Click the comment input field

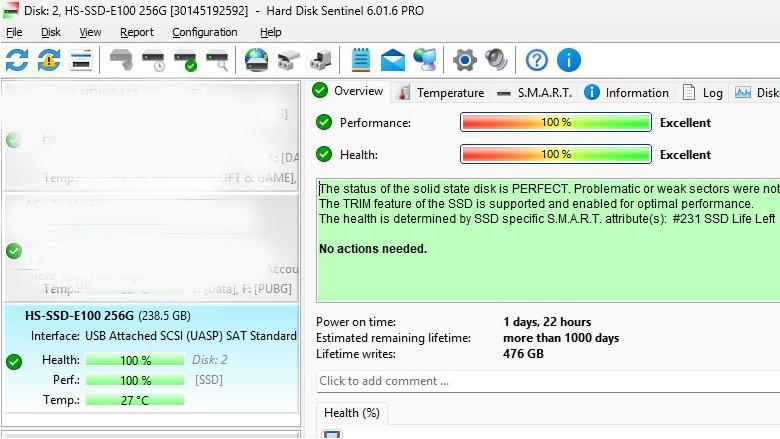[545, 381]
